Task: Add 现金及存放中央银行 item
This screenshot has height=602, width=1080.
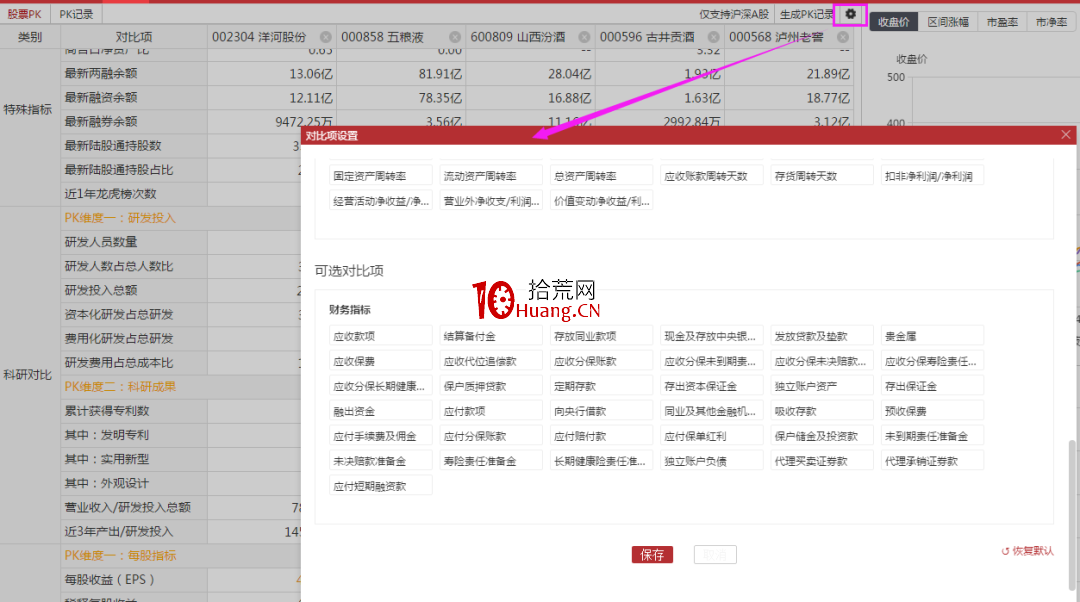Action: coord(712,336)
